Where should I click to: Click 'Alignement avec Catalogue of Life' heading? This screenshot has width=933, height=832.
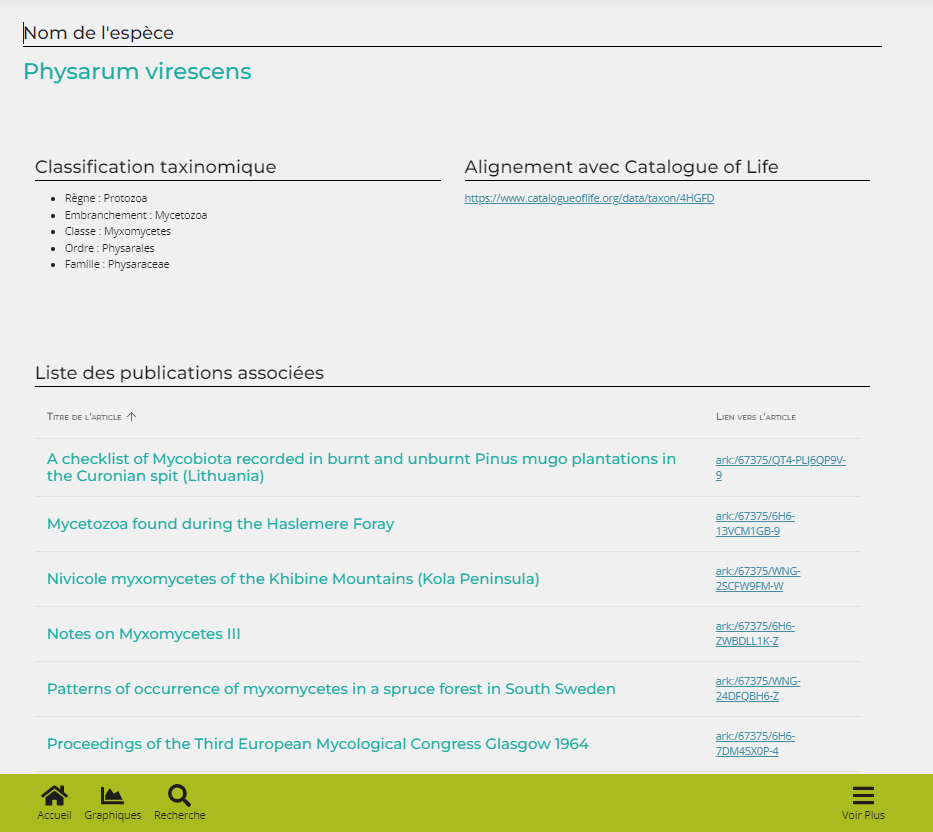(621, 167)
